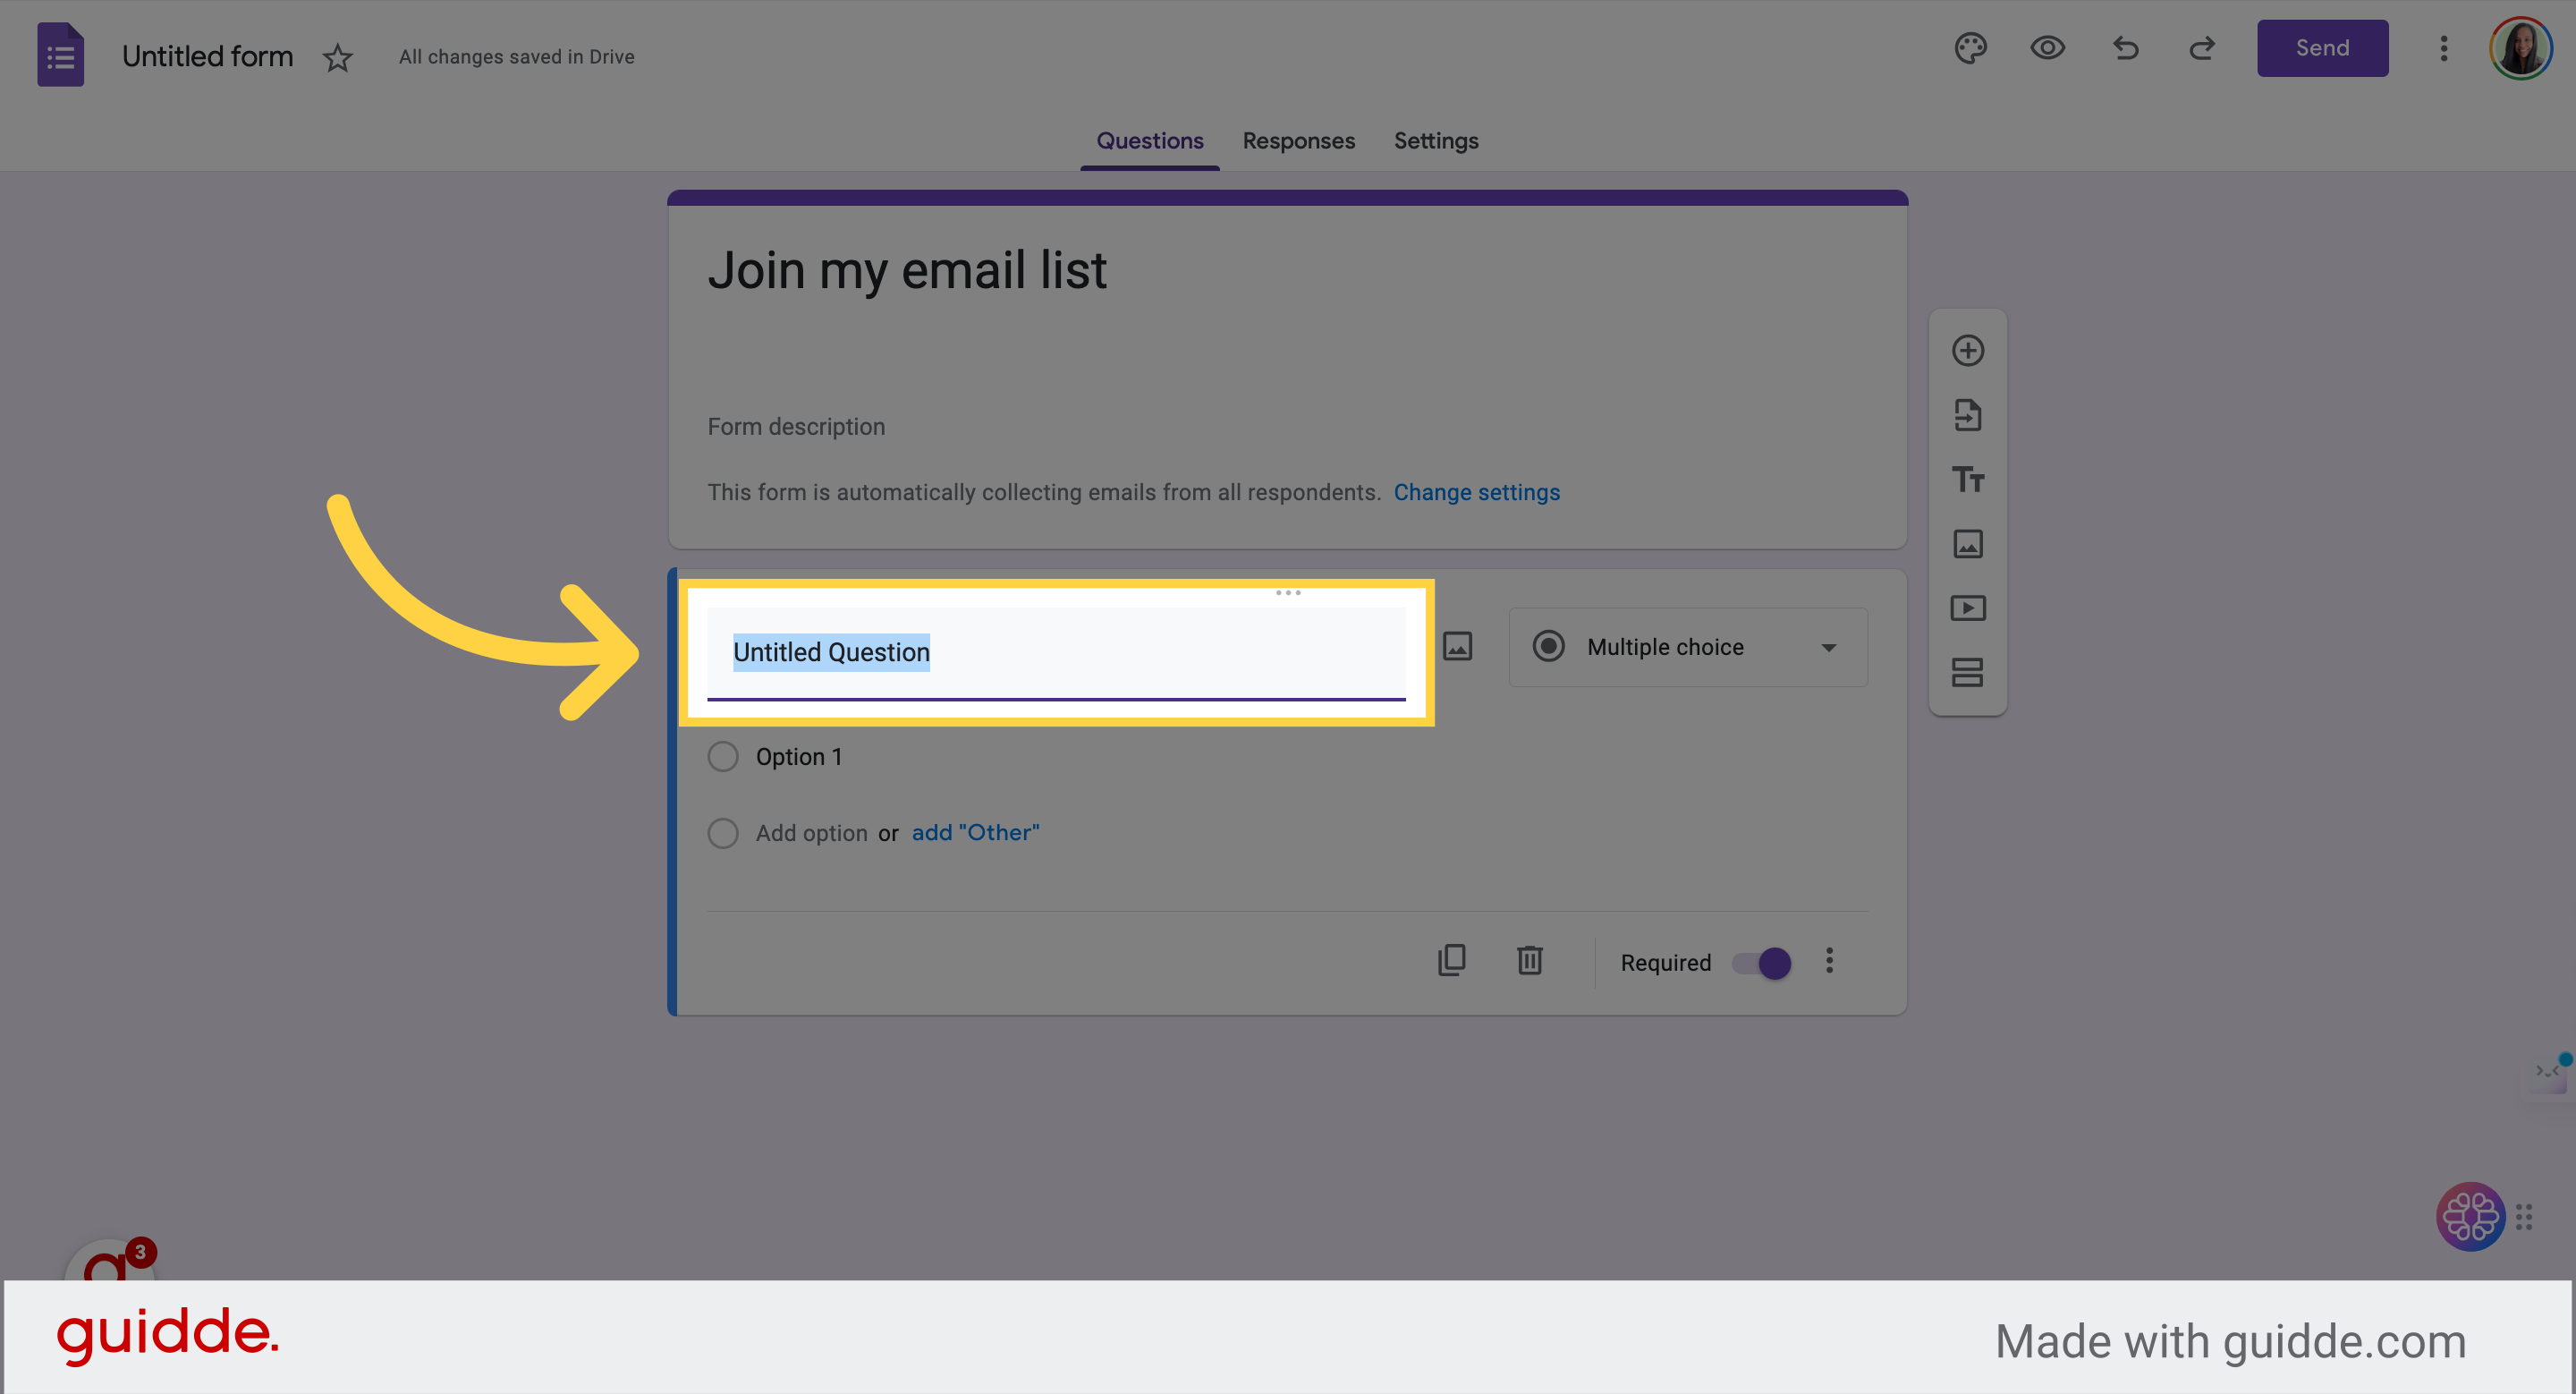The image size is (2576, 1394).
Task: Import questions from another form
Action: (x=1968, y=415)
